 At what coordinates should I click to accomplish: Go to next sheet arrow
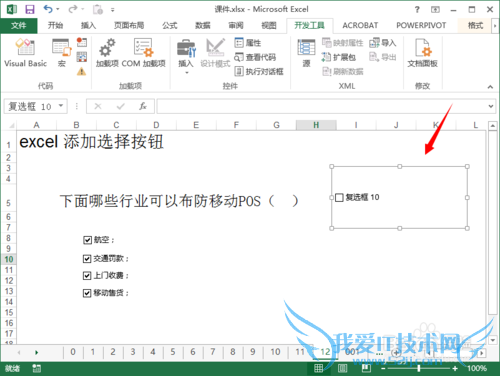click(x=36, y=352)
